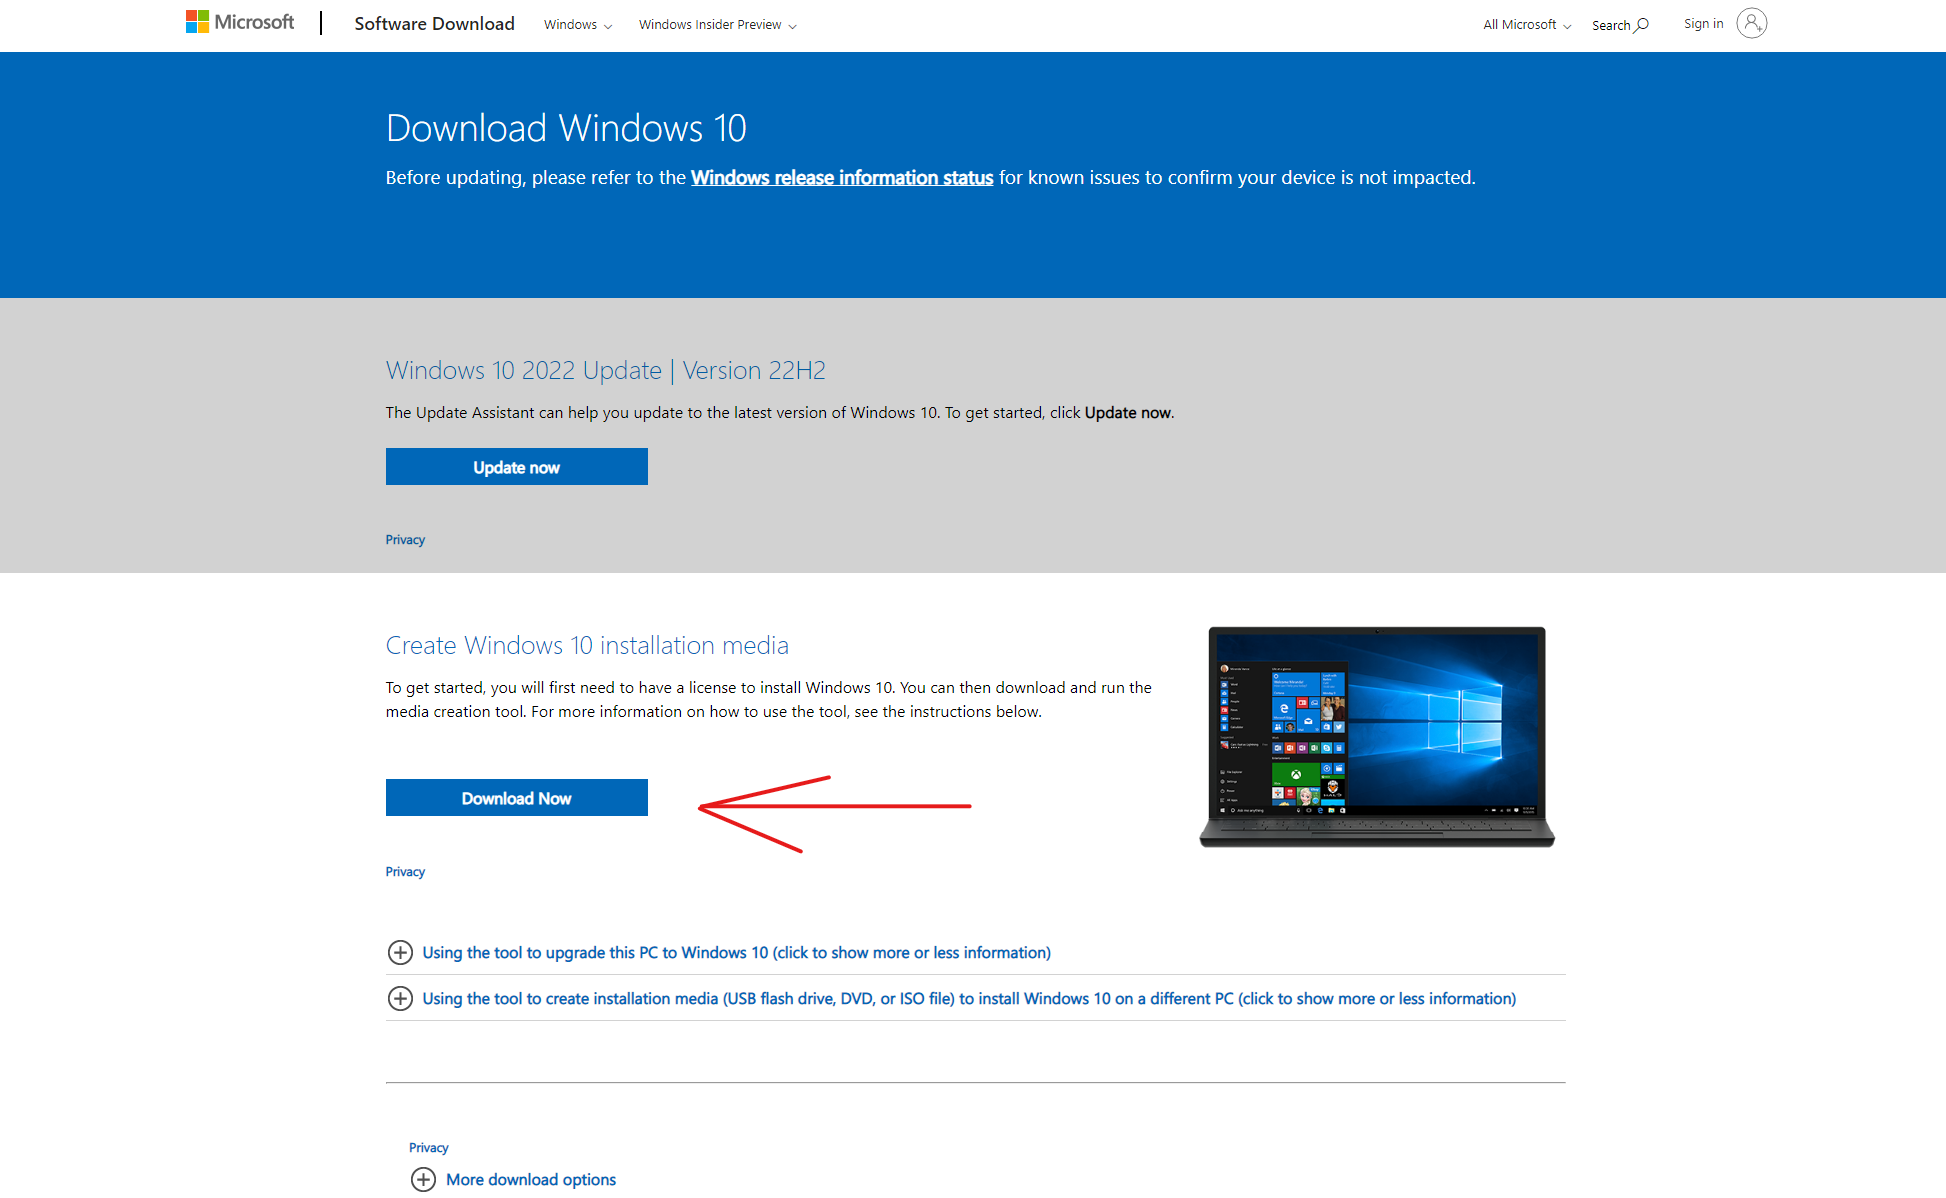Click the Sign in avatar icon

(1751, 23)
